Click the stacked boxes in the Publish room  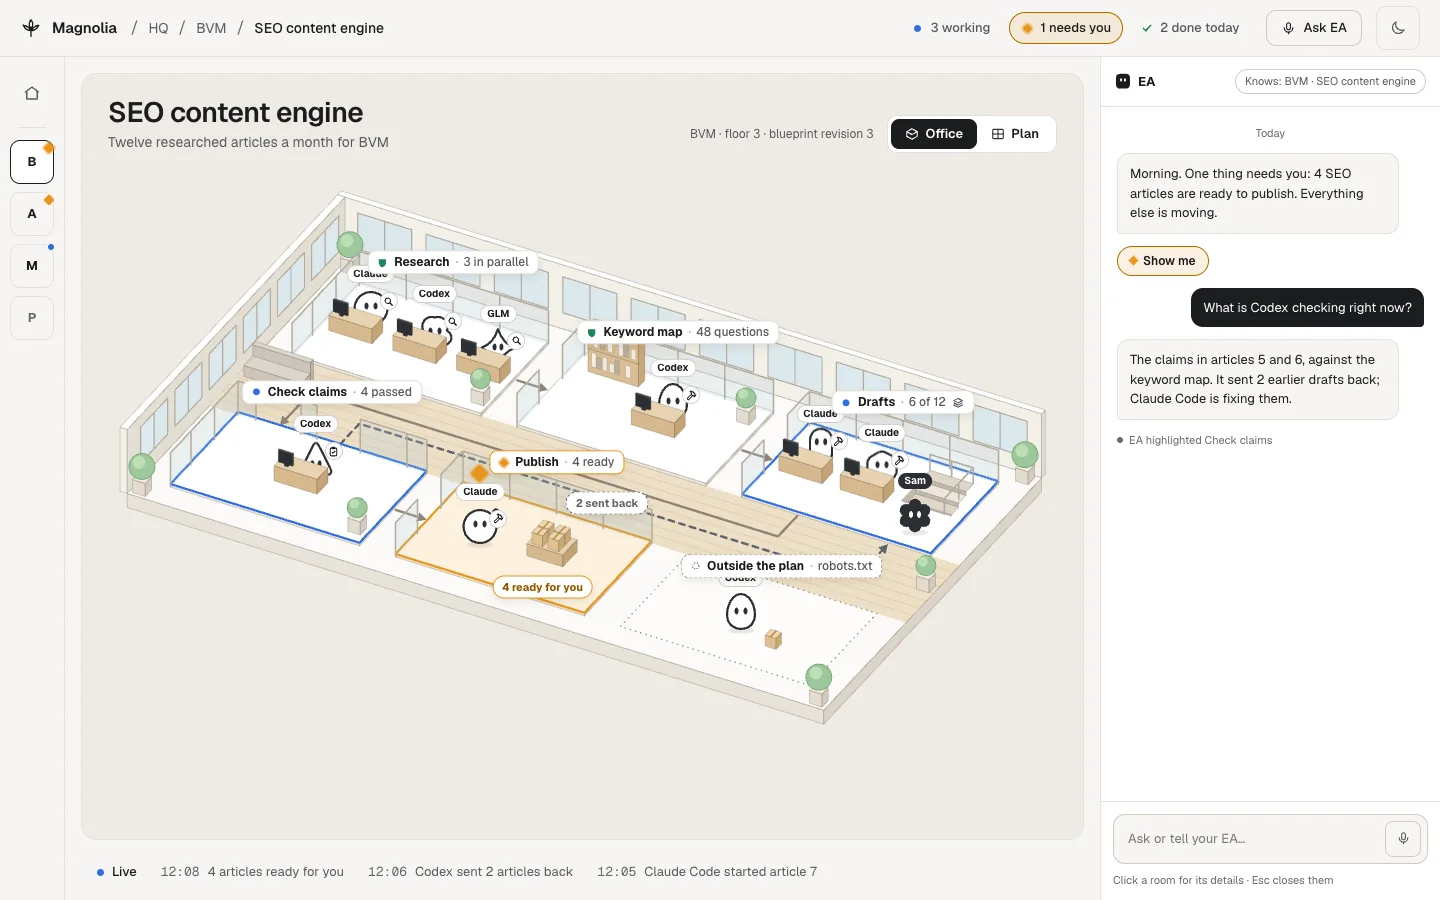pos(552,542)
